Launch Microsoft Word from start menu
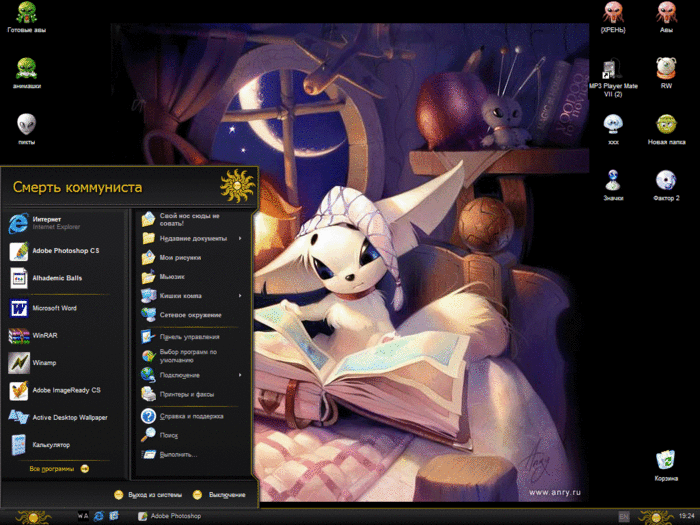 64,308
